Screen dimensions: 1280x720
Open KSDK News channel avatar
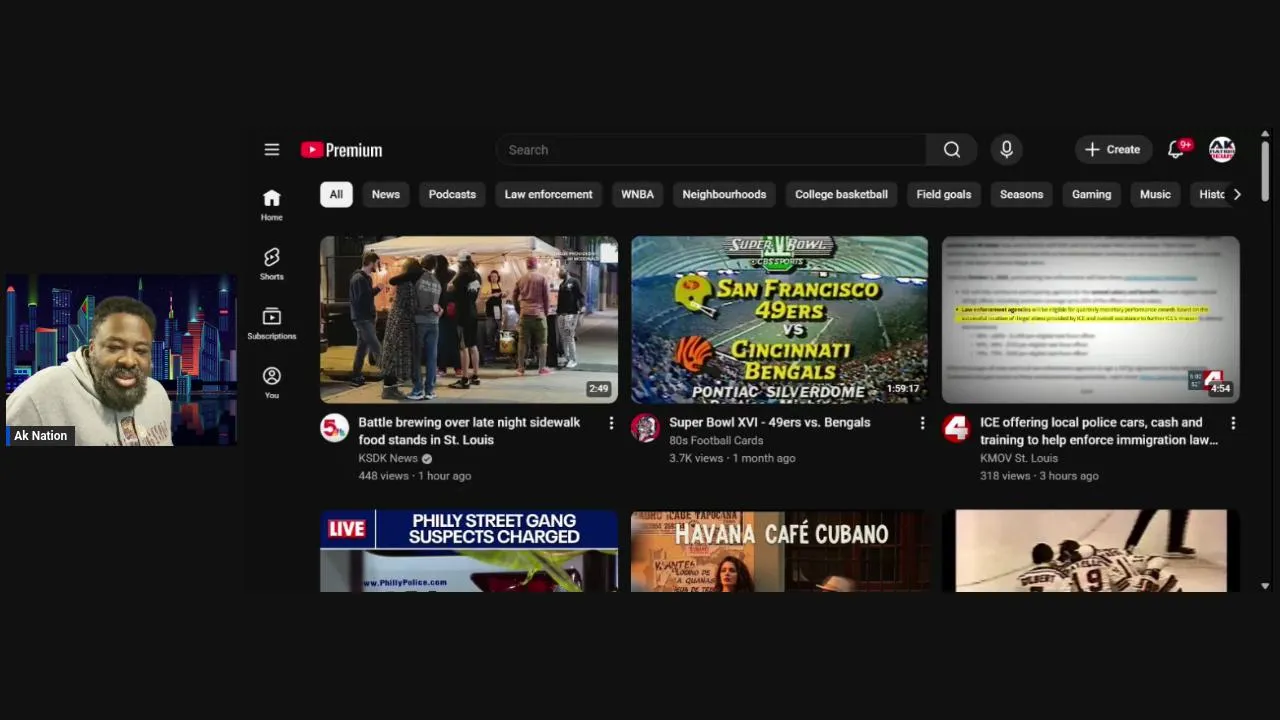pyautogui.click(x=334, y=428)
